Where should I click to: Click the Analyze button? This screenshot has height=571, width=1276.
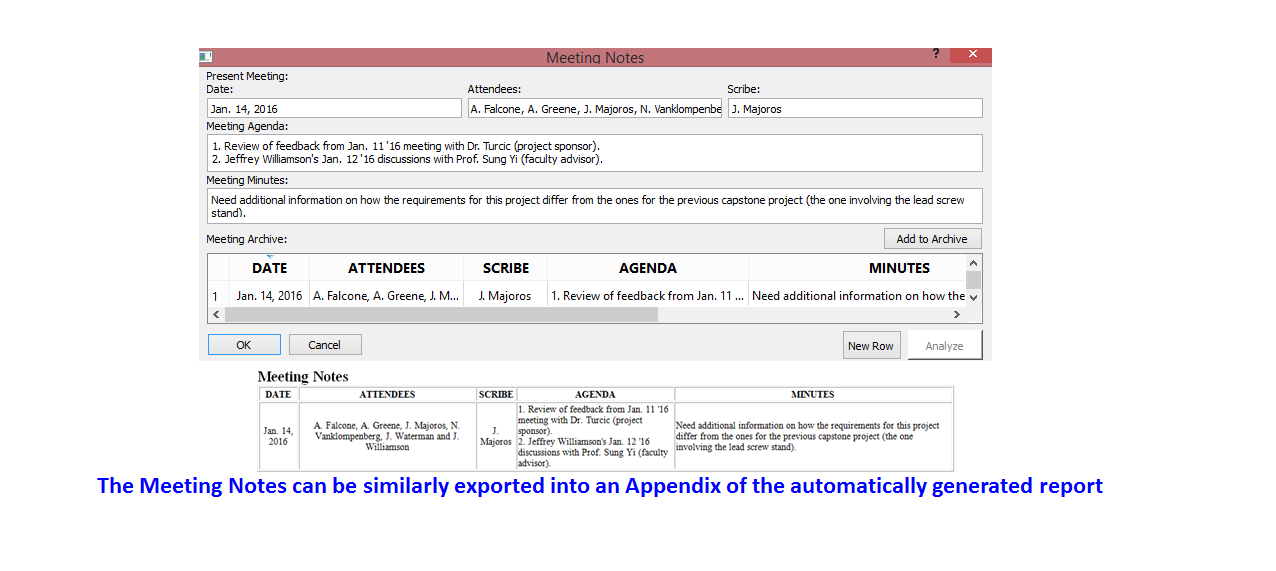coord(944,346)
